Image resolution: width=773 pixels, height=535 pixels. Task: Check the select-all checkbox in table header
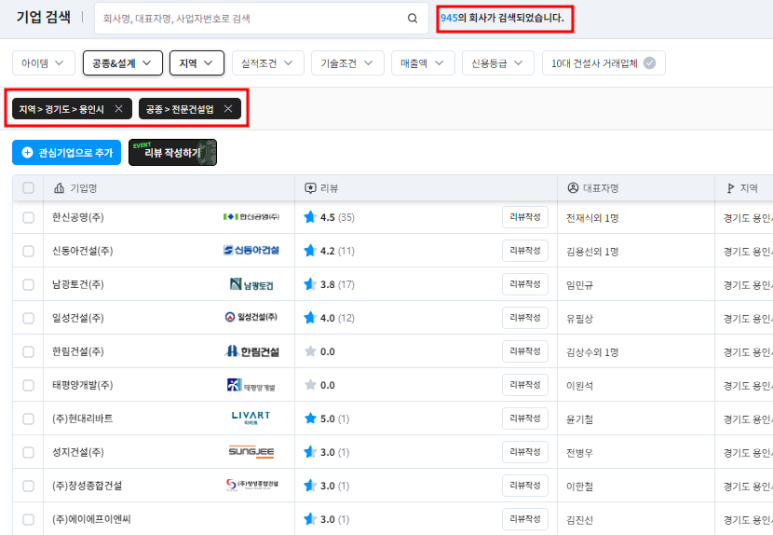(29, 188)
